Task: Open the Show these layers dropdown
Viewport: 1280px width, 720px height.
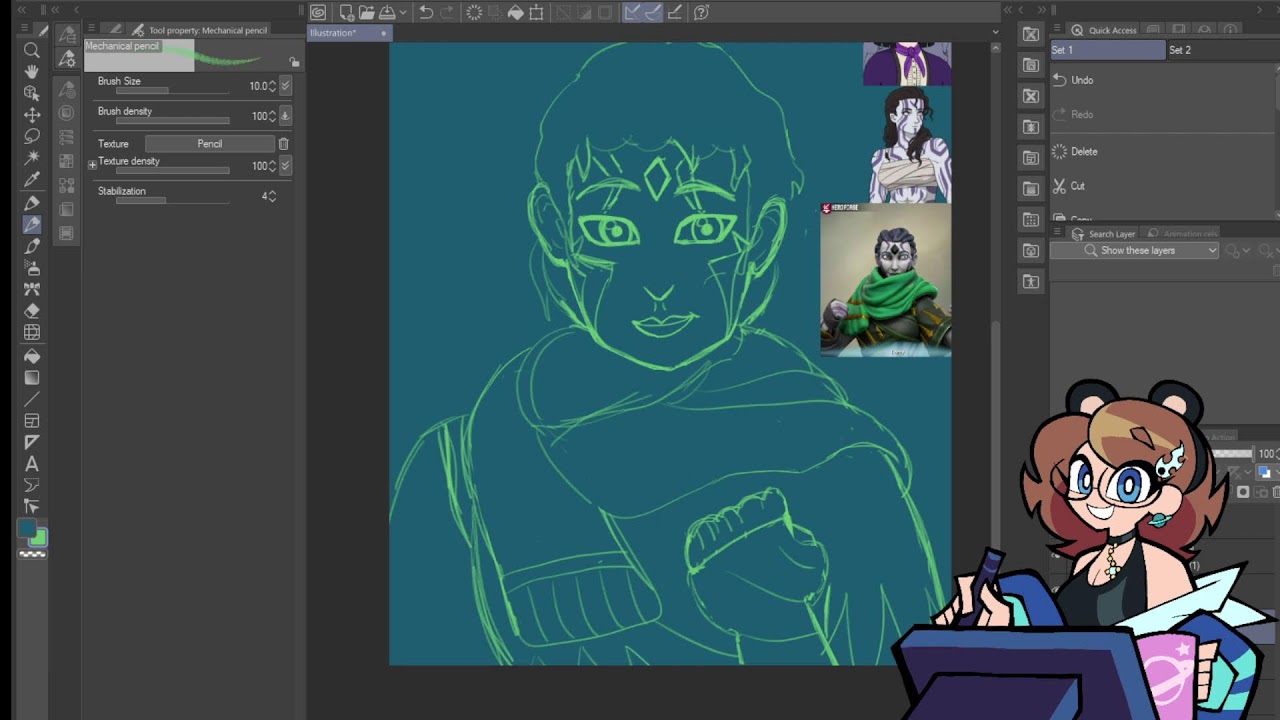Action: pyautogui.click(x=1134, y=250)
